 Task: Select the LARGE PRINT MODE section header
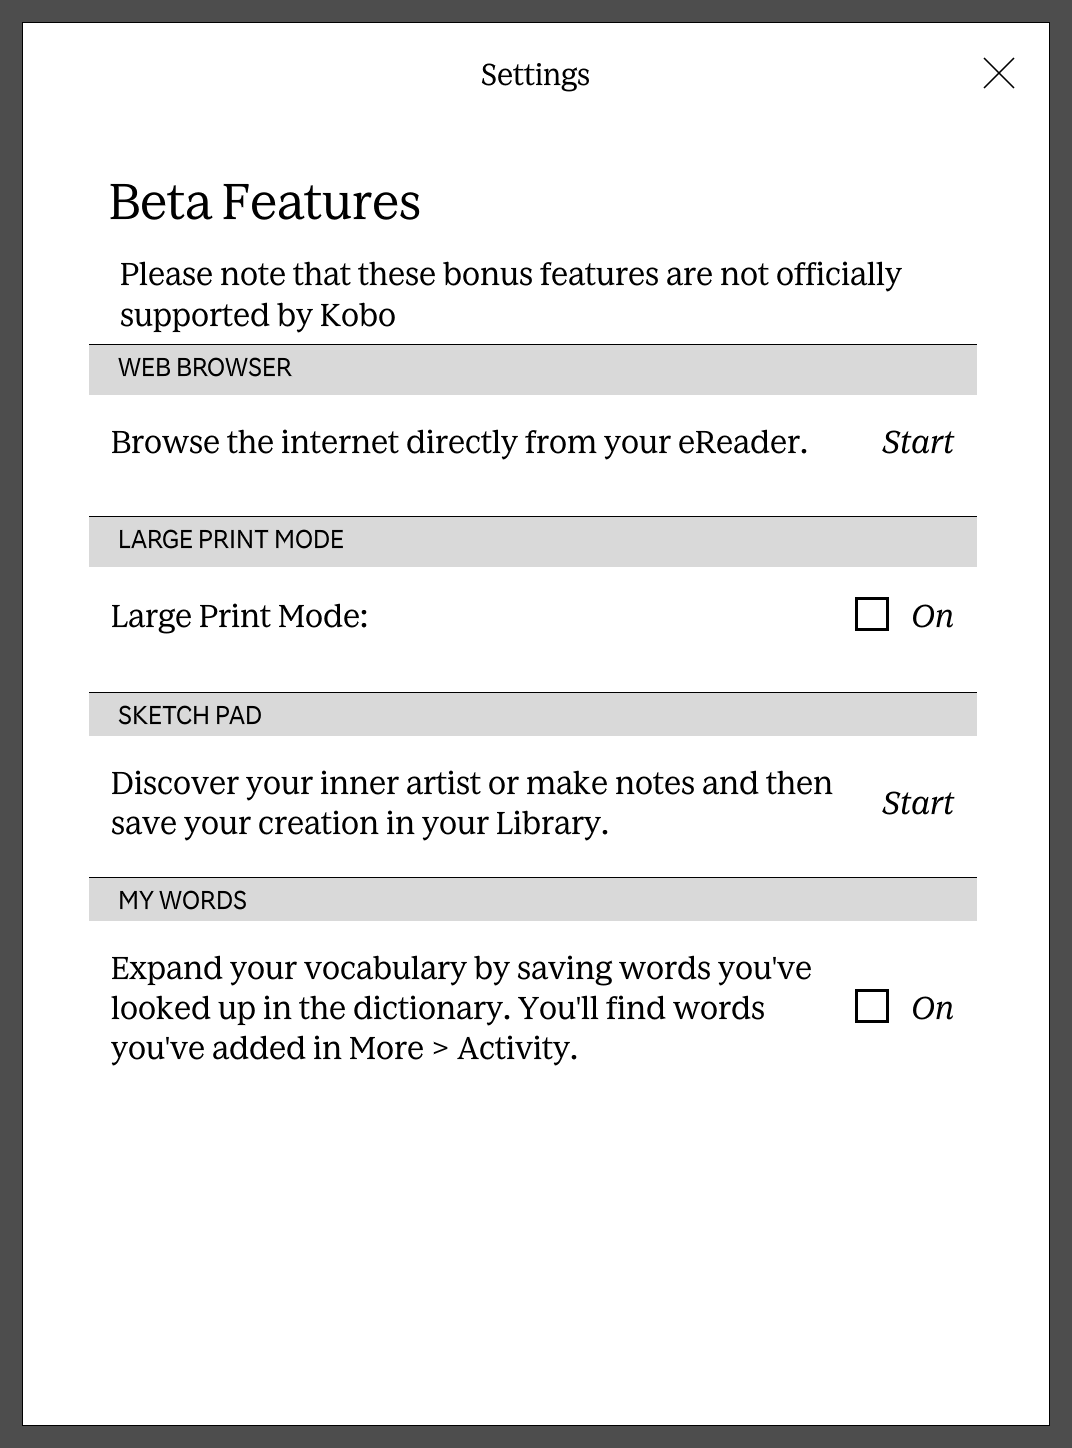(533, 541)
